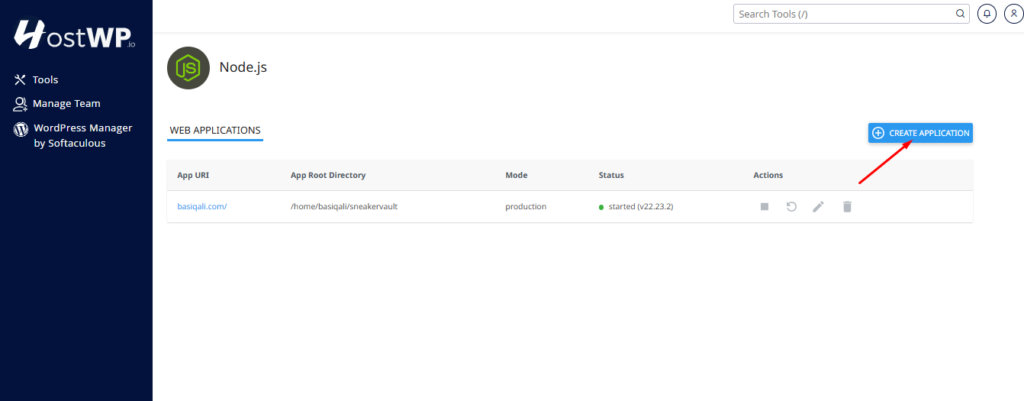
Task: Open Manage Team in the sidebar
Action: pyautogui.click(x=57, y=103)
